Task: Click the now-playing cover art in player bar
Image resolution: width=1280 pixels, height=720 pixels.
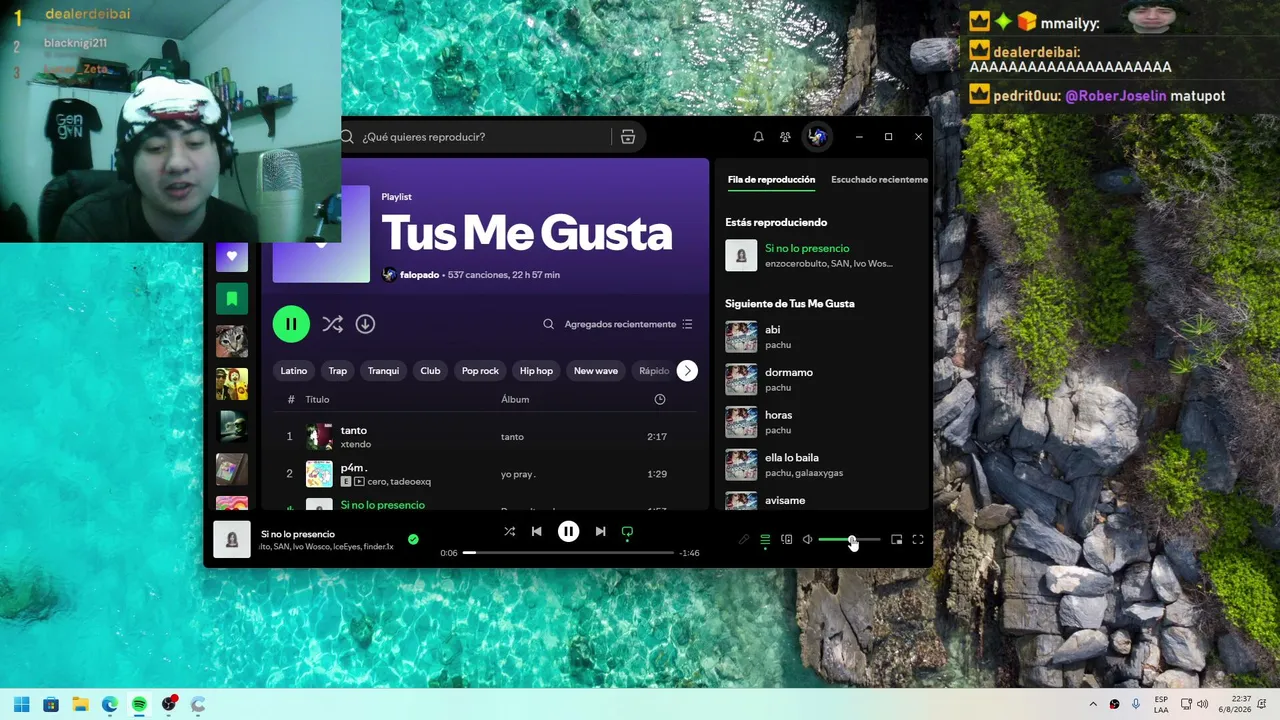Action: 232,540
